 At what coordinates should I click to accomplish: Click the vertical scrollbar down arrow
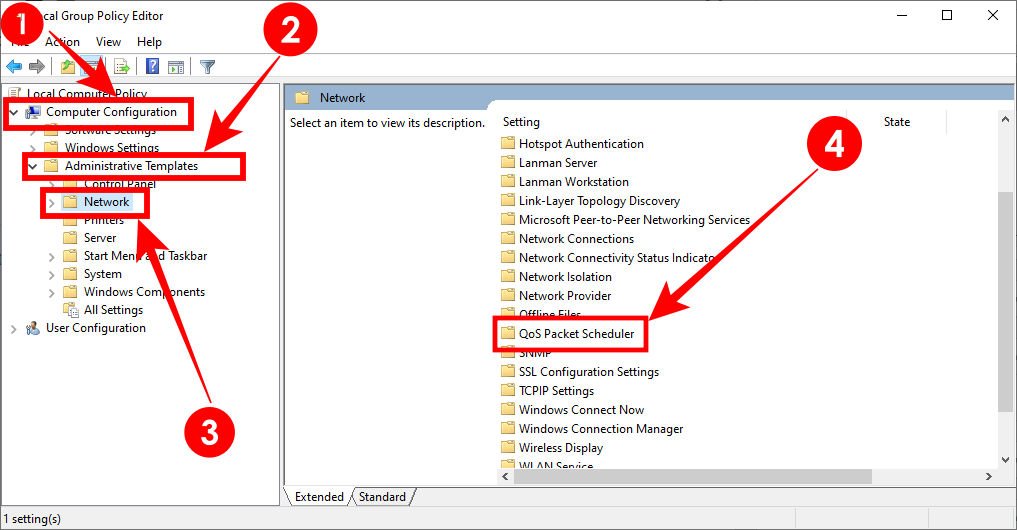click(1005, 459)
